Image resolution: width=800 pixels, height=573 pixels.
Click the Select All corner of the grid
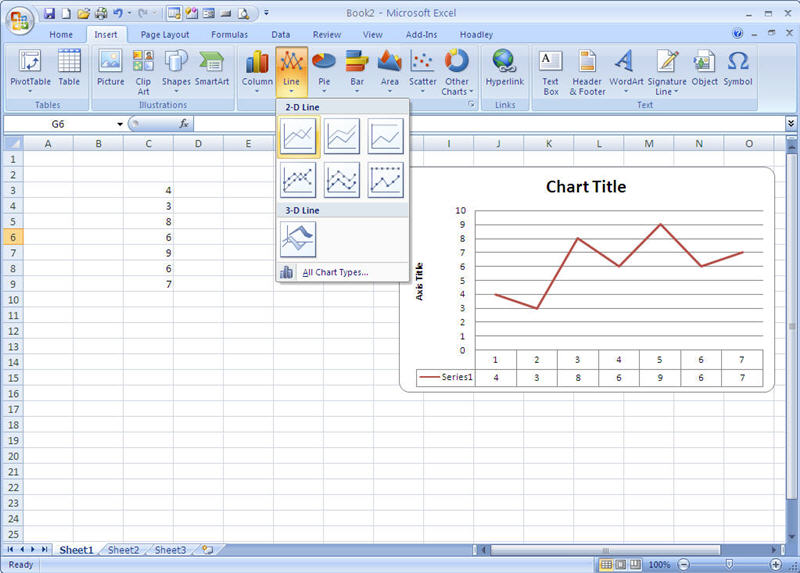click(13, 143)
